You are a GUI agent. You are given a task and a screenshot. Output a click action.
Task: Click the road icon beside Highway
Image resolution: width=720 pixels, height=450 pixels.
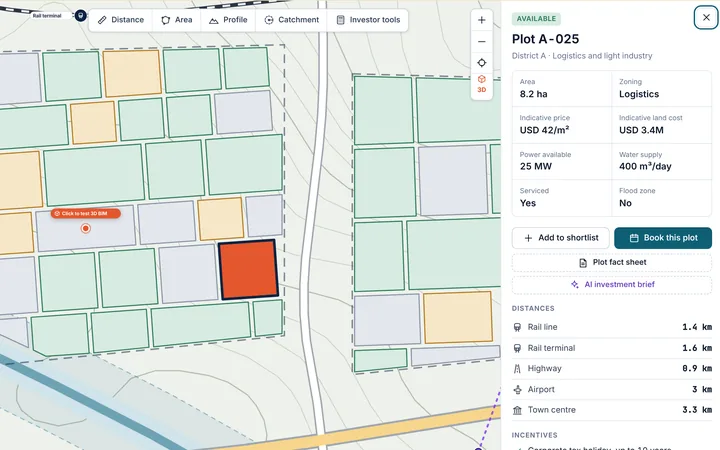[518, 368]
